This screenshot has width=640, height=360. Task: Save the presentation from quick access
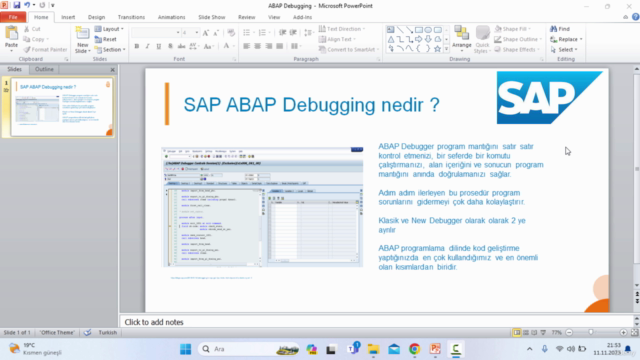pos(17,5)
